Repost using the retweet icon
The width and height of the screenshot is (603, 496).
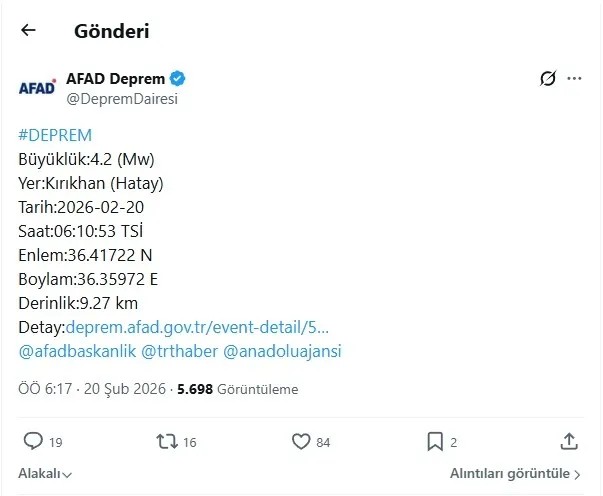click(165, 441)
